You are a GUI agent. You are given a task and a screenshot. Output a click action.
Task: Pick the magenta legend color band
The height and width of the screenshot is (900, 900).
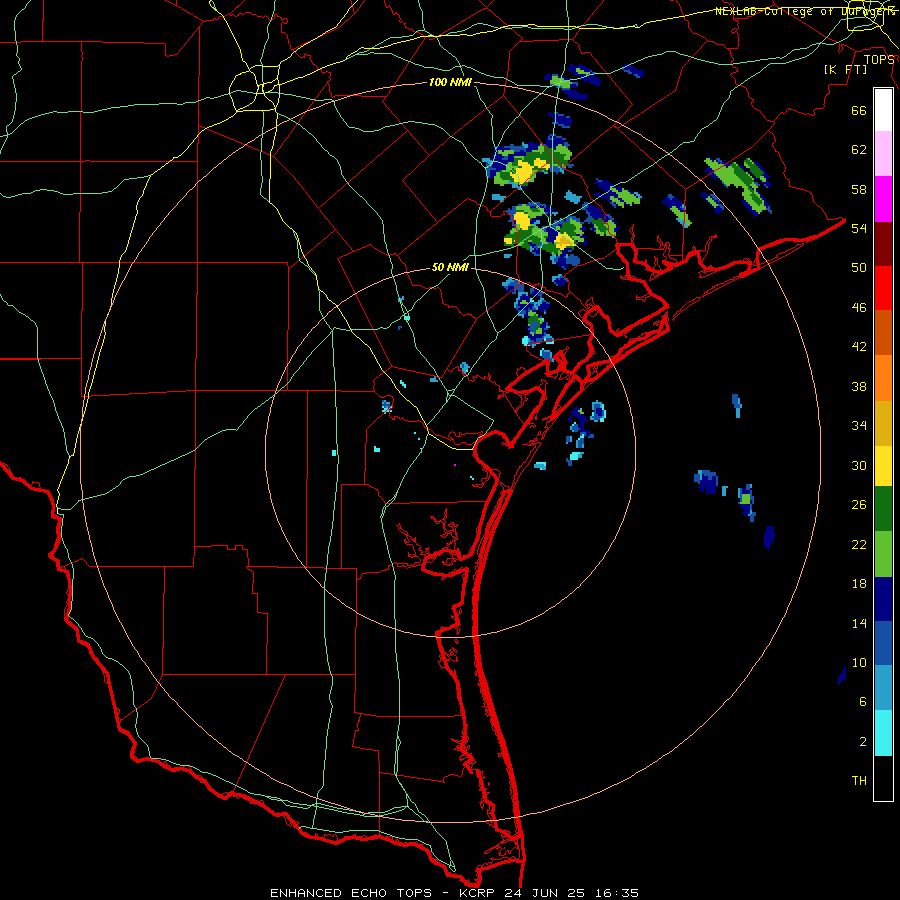point(883,199)
